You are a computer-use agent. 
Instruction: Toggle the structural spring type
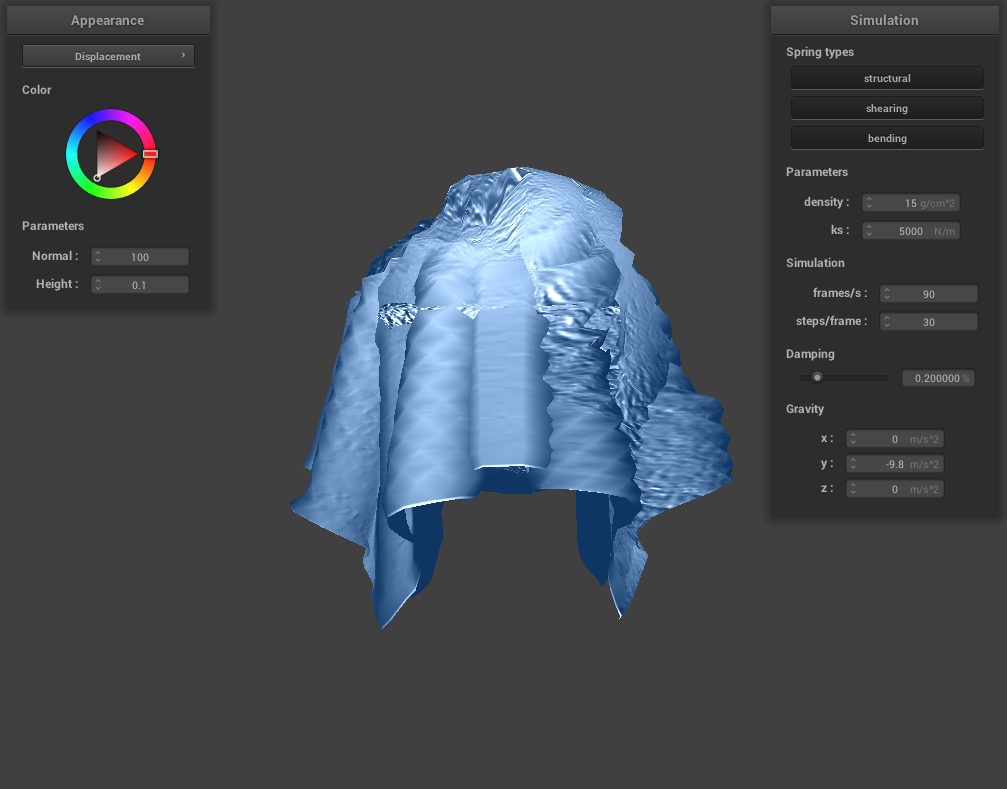click(887, 78)
